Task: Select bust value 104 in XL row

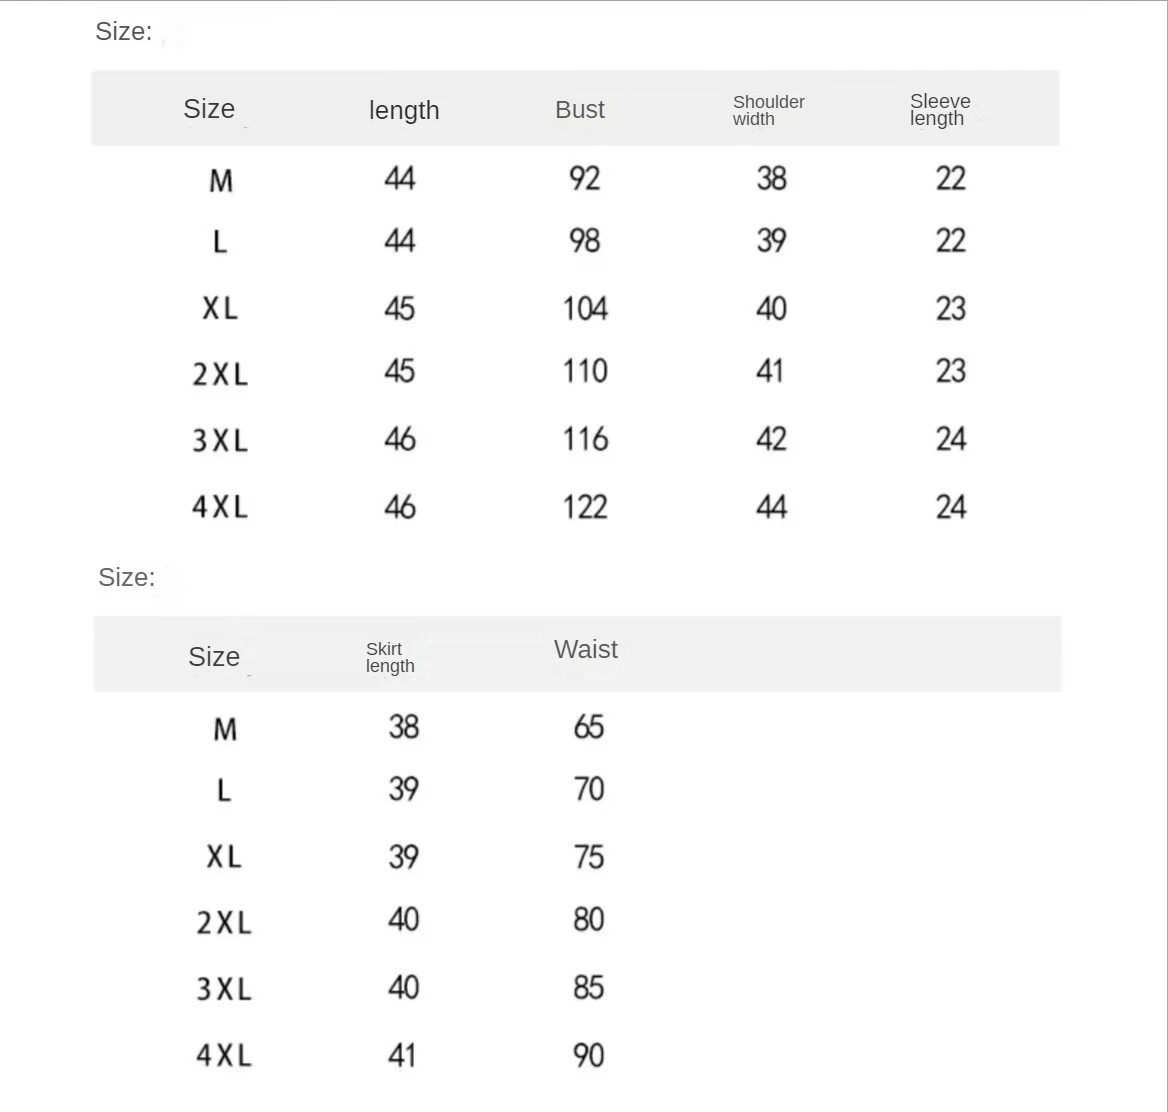Action: click(585, 308)
